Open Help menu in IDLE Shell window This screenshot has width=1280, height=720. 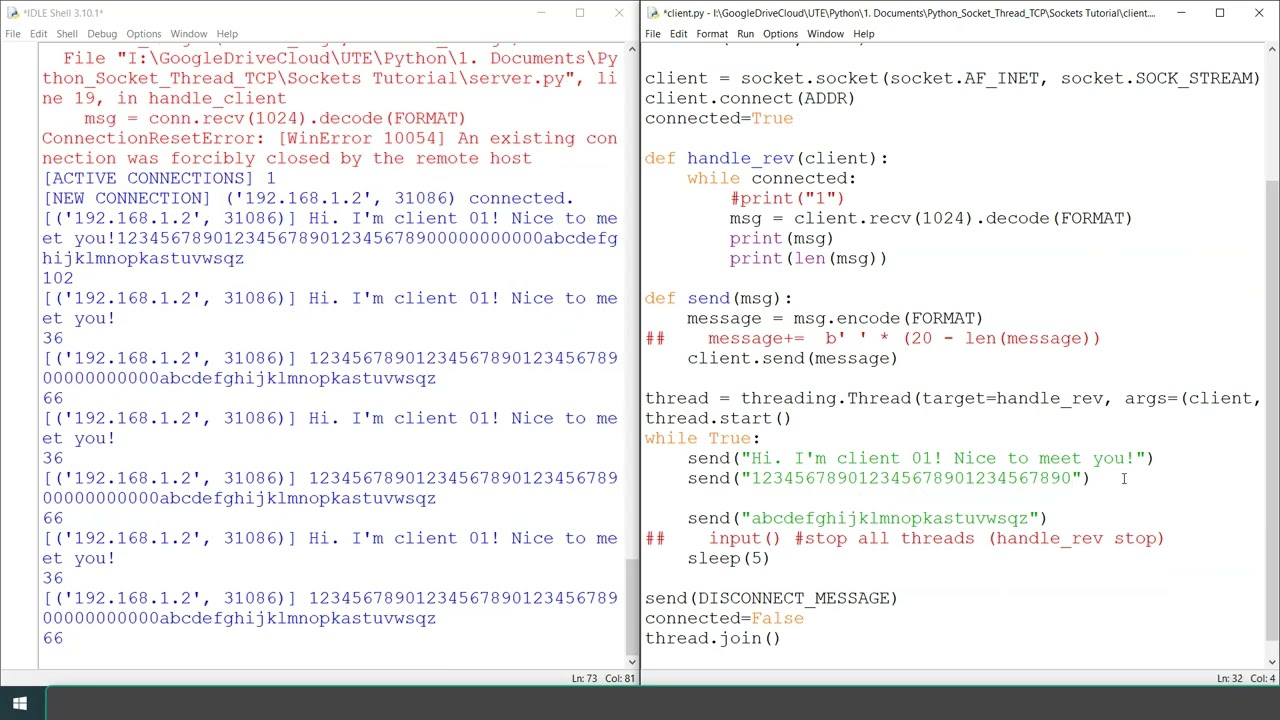coord(227,34)
